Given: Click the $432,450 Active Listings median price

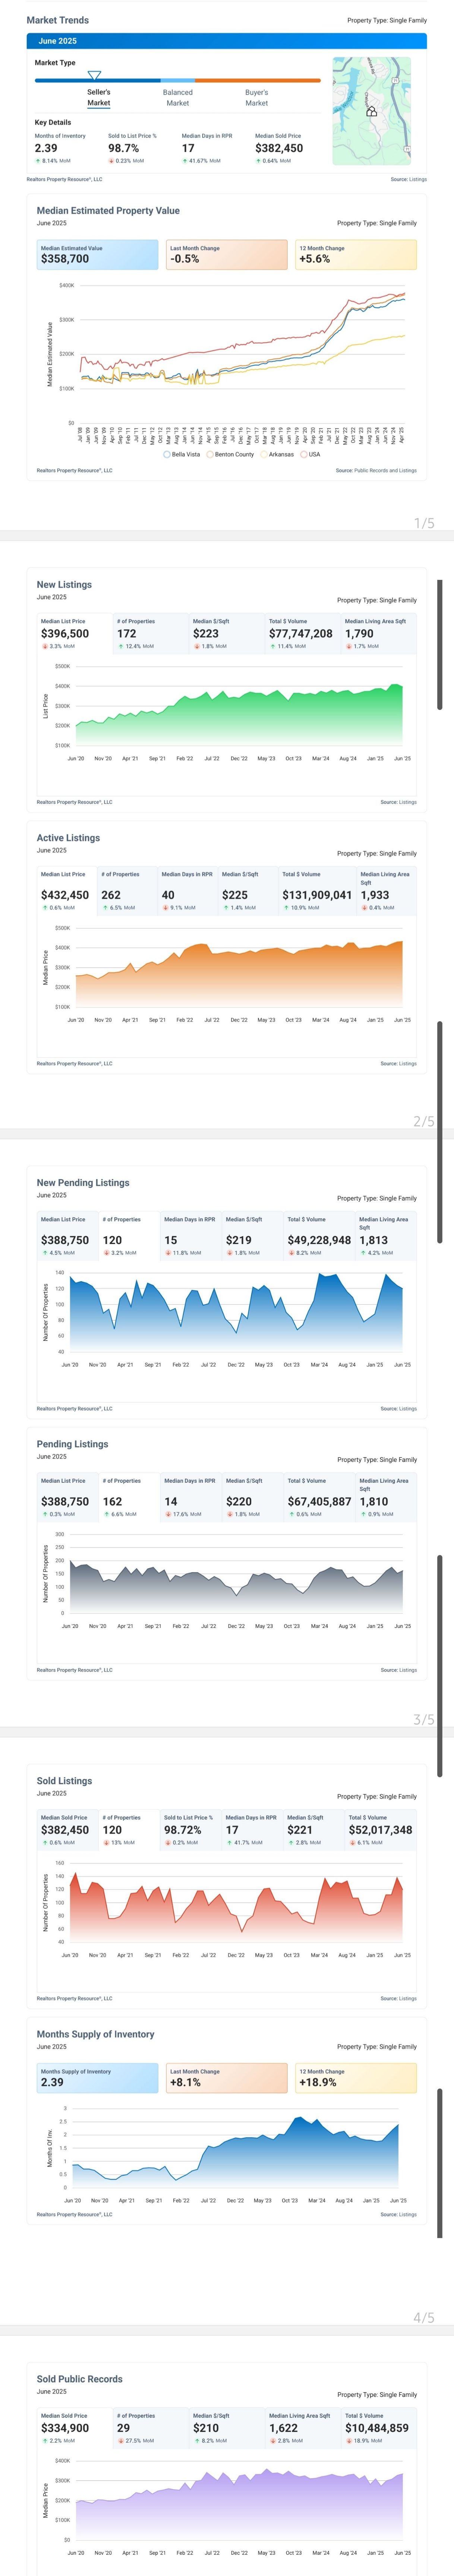Looking at the screenshot, I should tap(65, 895).
